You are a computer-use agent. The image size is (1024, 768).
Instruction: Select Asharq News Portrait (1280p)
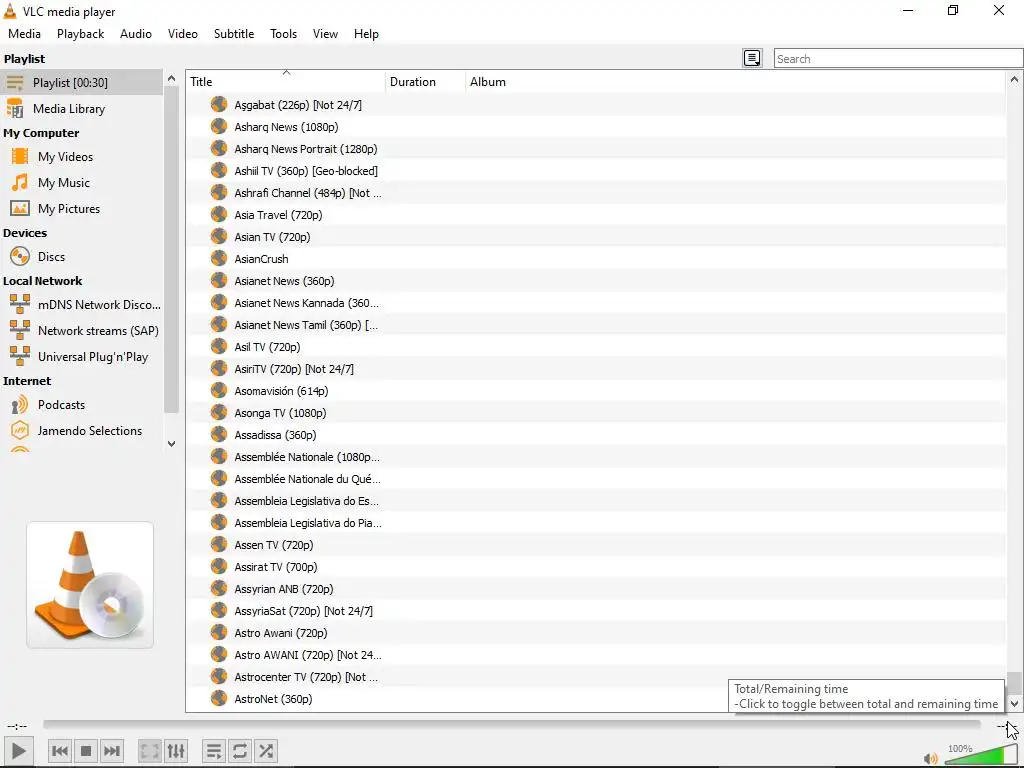pos(306,149)
